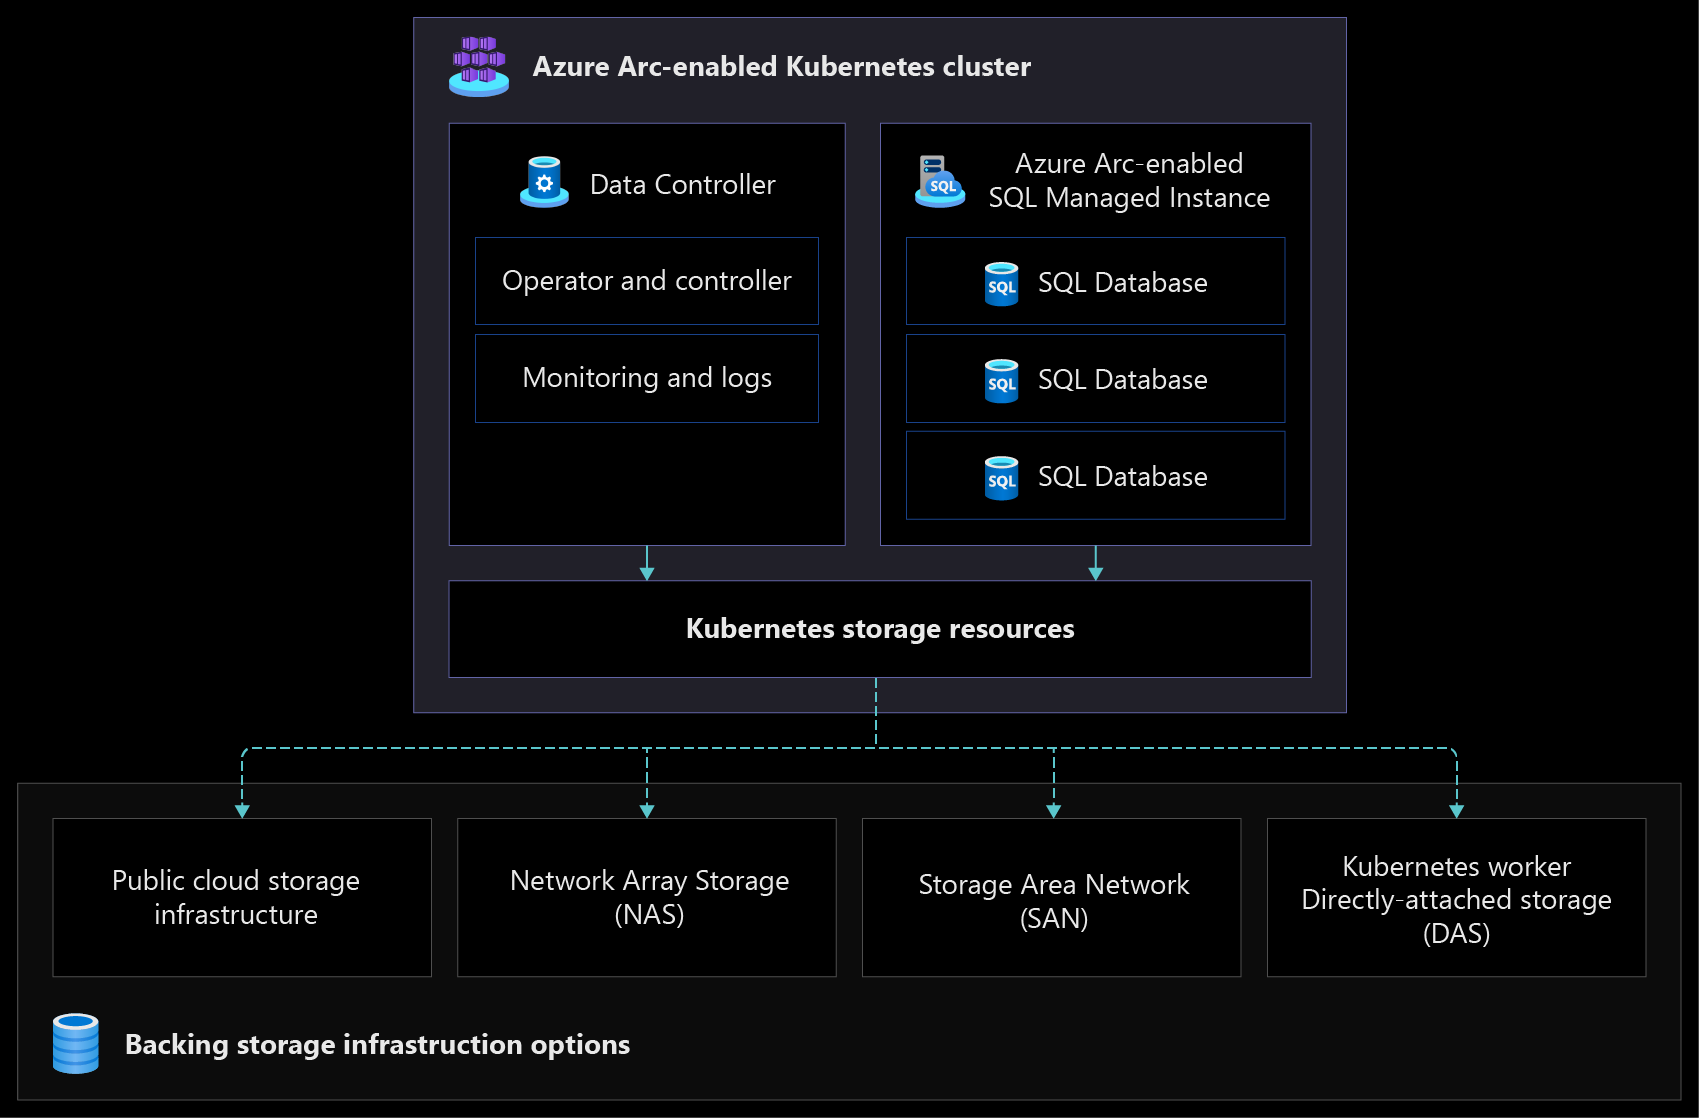Click the first SQL Database cylinder icon

tap(1001, 284)
